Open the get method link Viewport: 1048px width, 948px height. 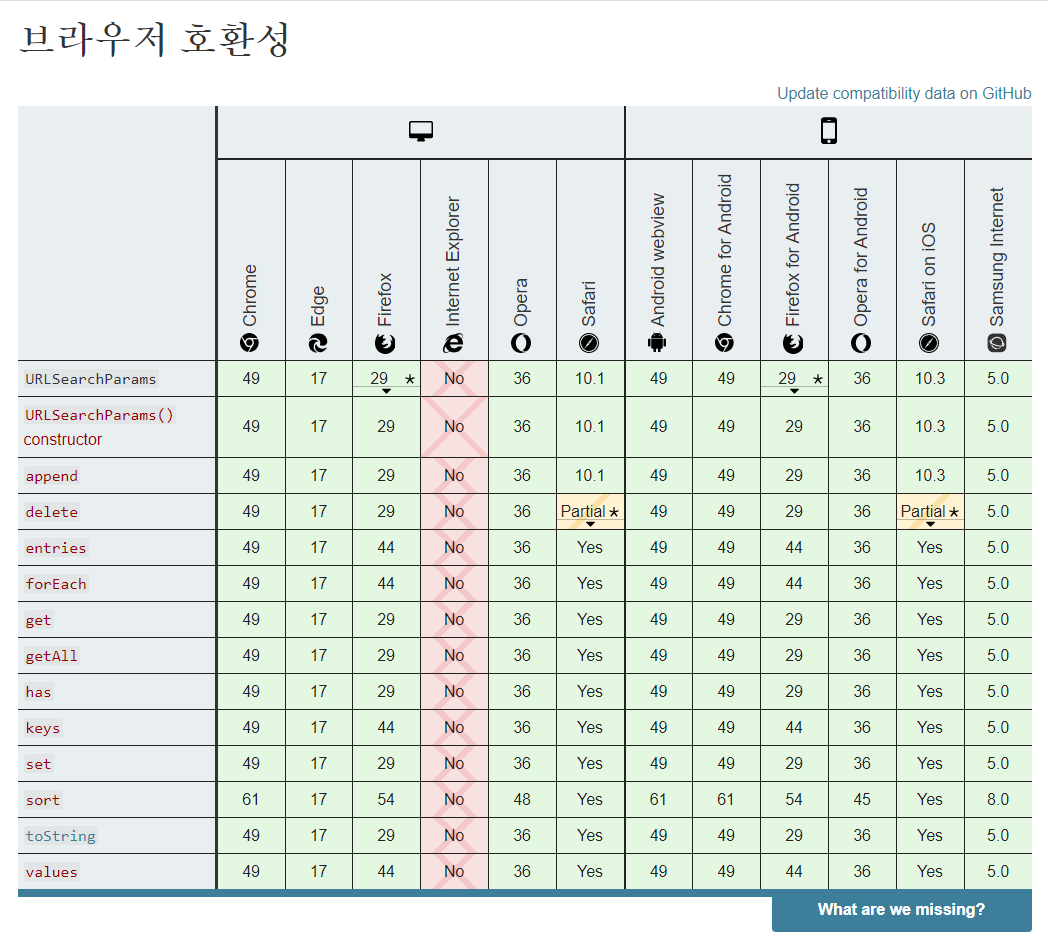coord(38,620)
